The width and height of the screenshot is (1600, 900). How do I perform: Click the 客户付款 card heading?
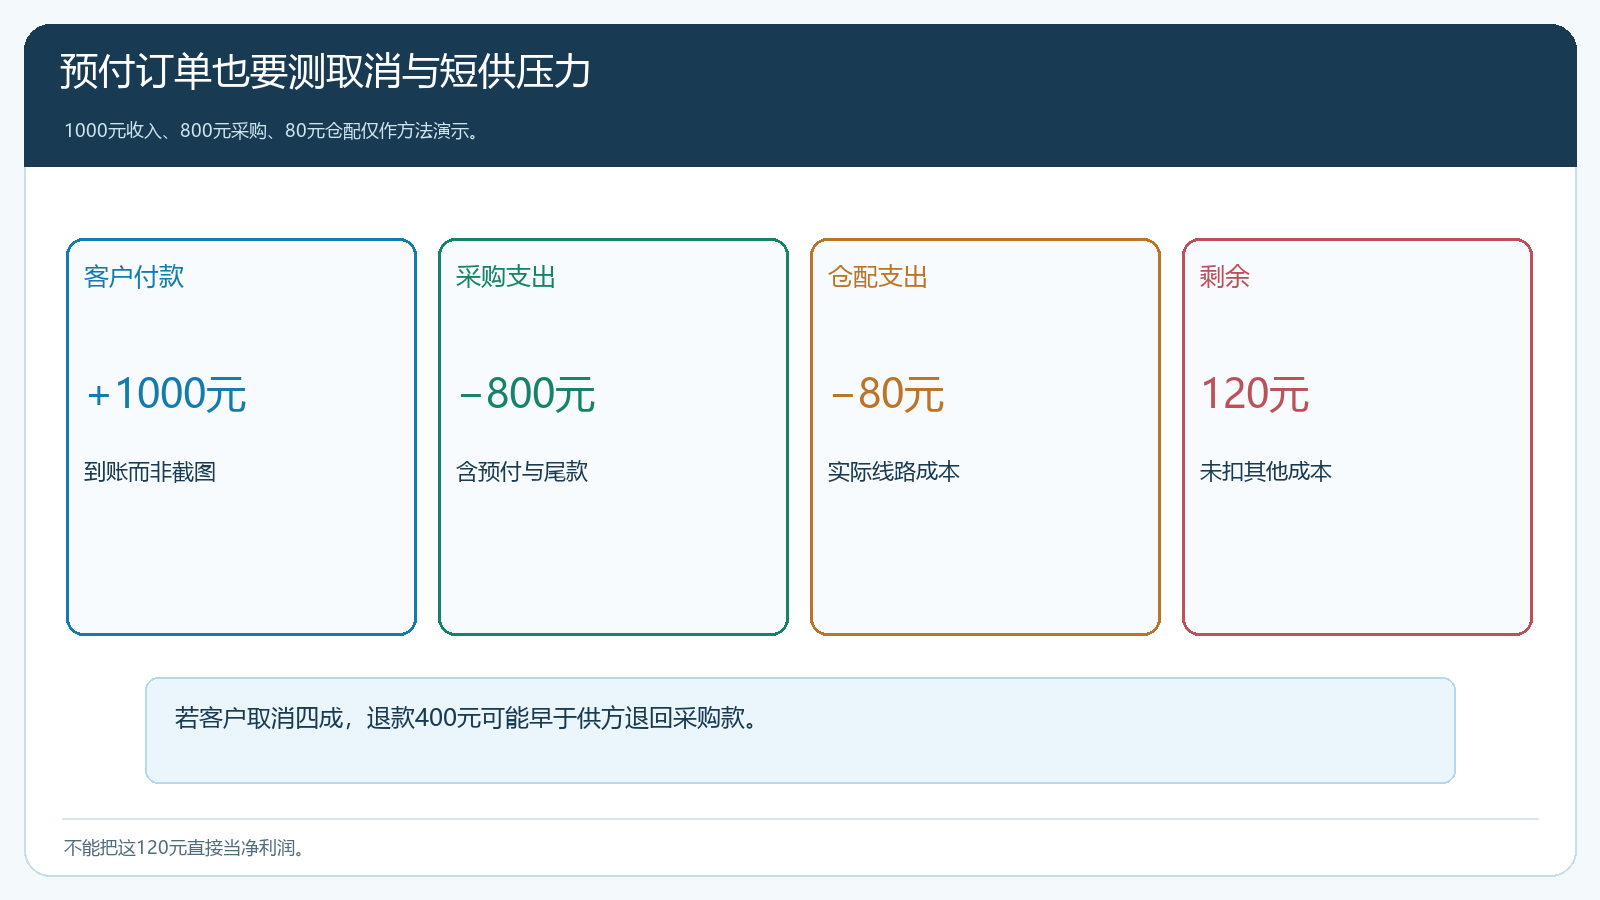point(134,277)
